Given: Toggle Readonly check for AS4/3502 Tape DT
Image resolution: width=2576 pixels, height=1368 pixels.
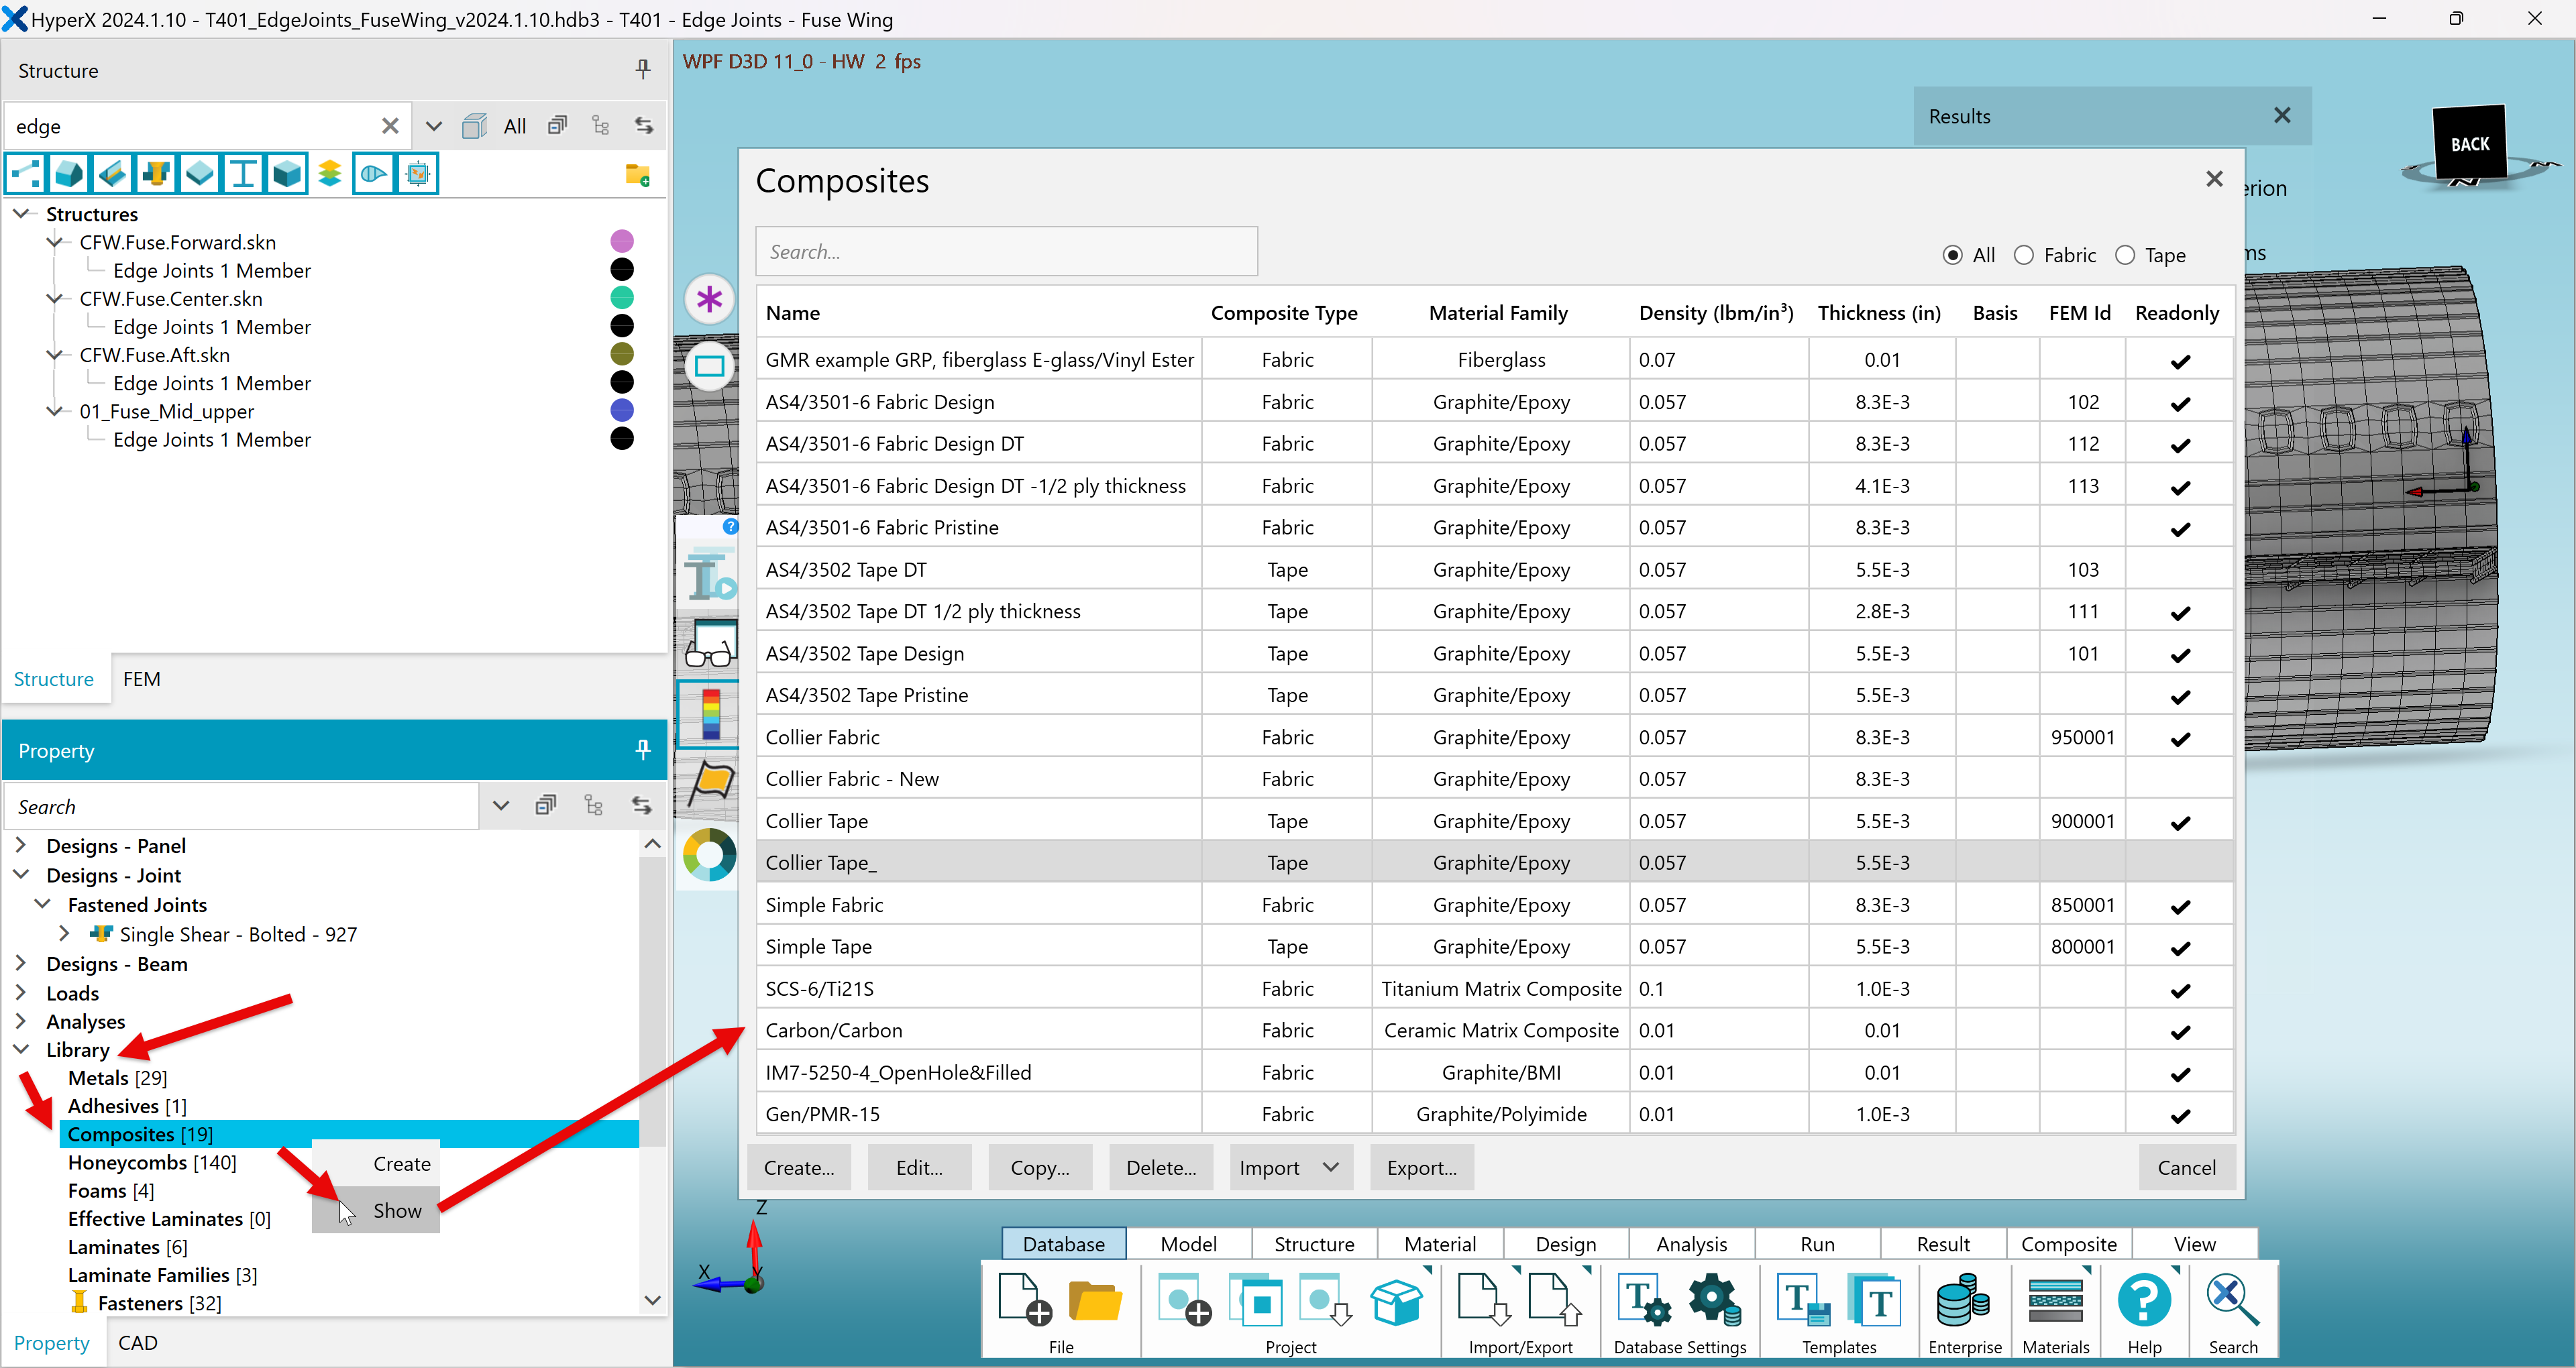Looking at the screenshot, I should [2180, 570].
